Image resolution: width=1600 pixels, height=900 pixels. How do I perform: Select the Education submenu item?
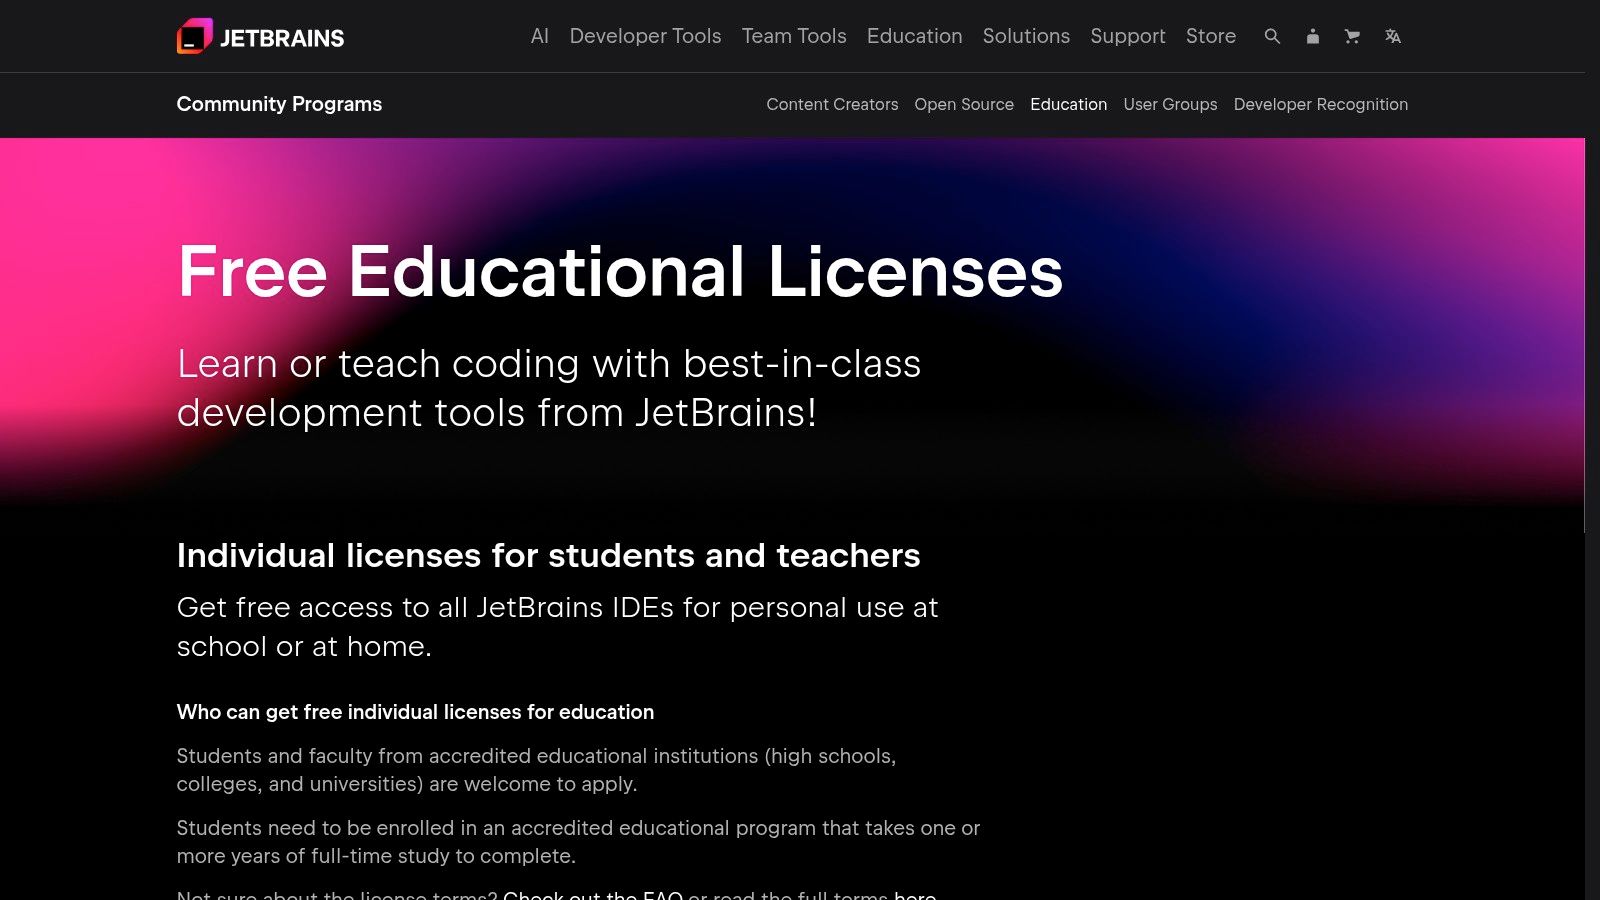[1068, 104]
